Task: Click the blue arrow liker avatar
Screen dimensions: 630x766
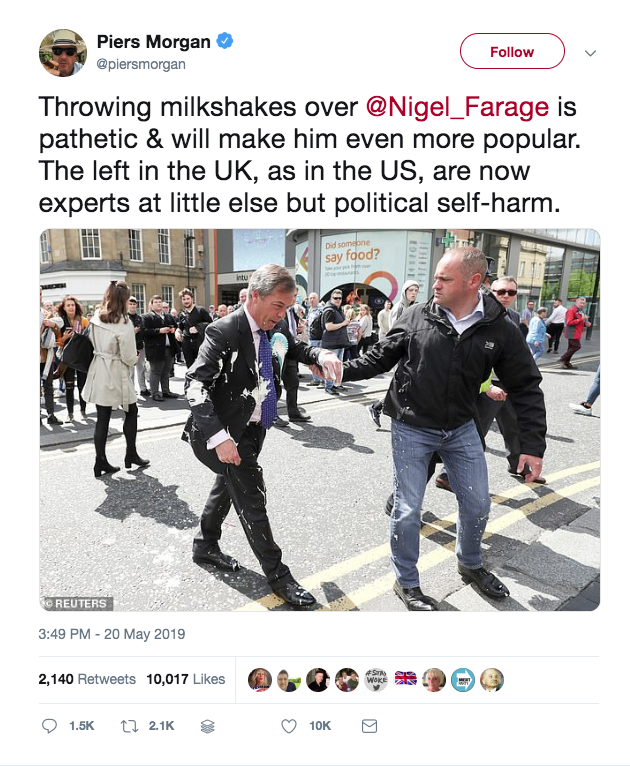Action: tap(462, 679)
